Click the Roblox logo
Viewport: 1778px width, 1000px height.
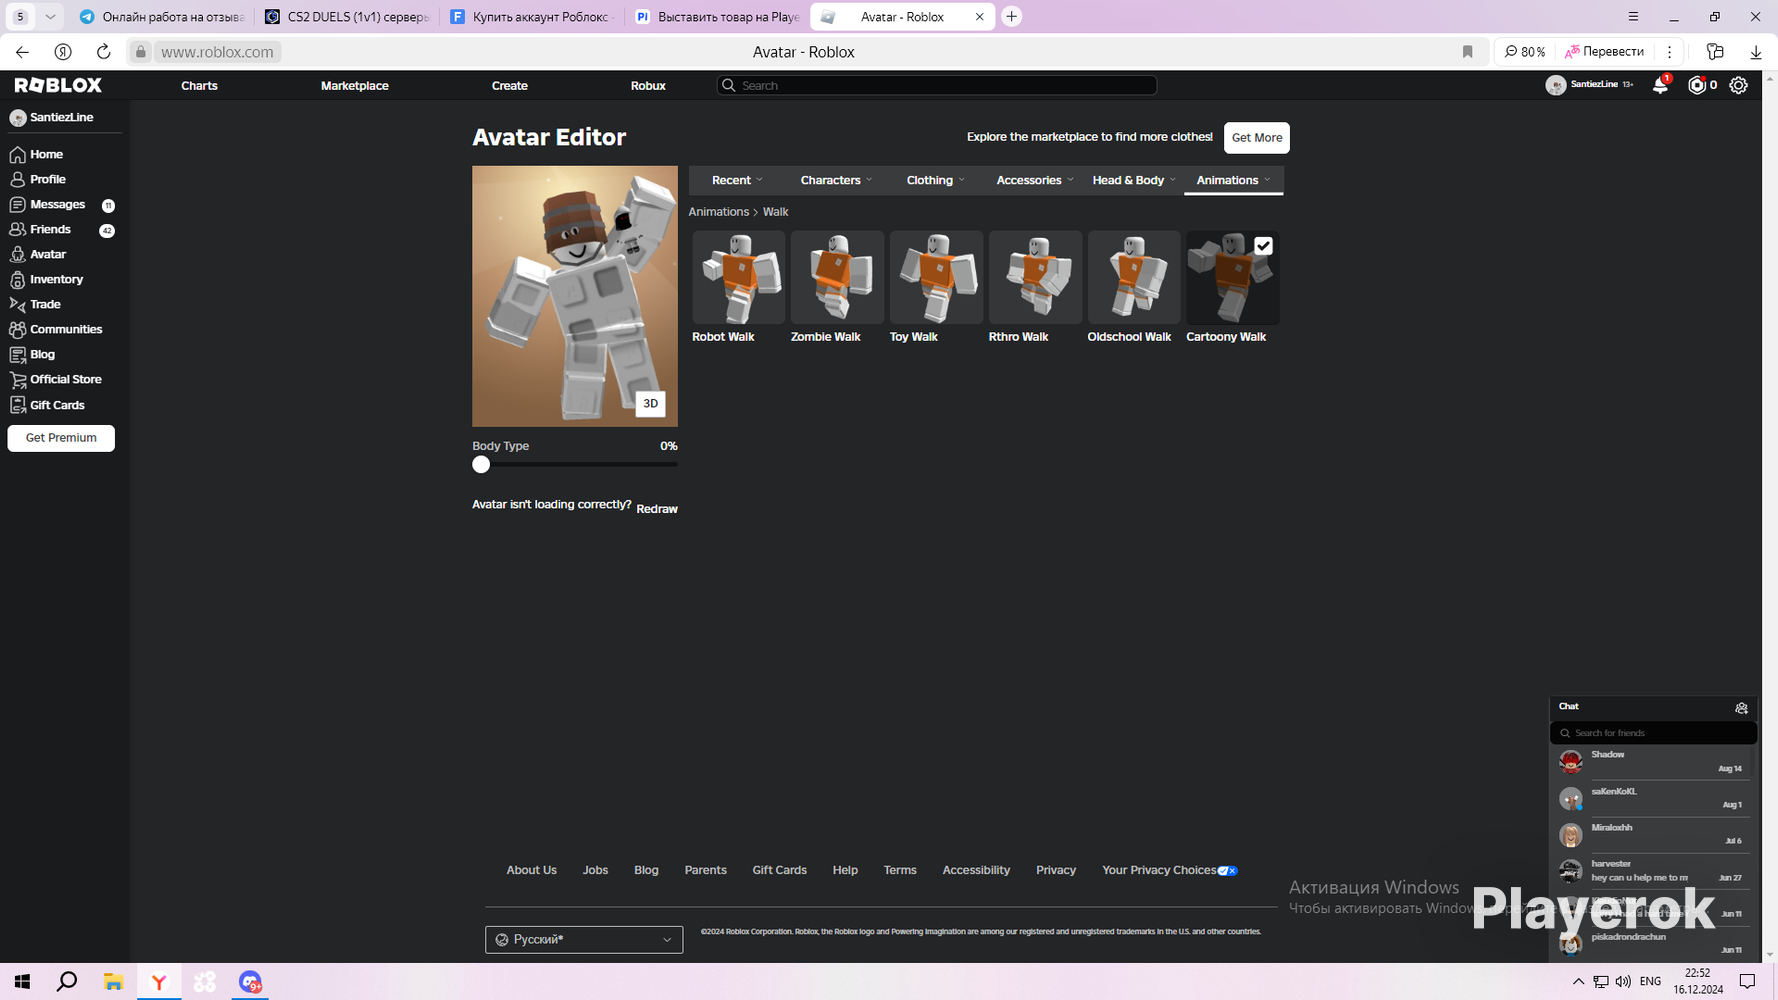58,85
